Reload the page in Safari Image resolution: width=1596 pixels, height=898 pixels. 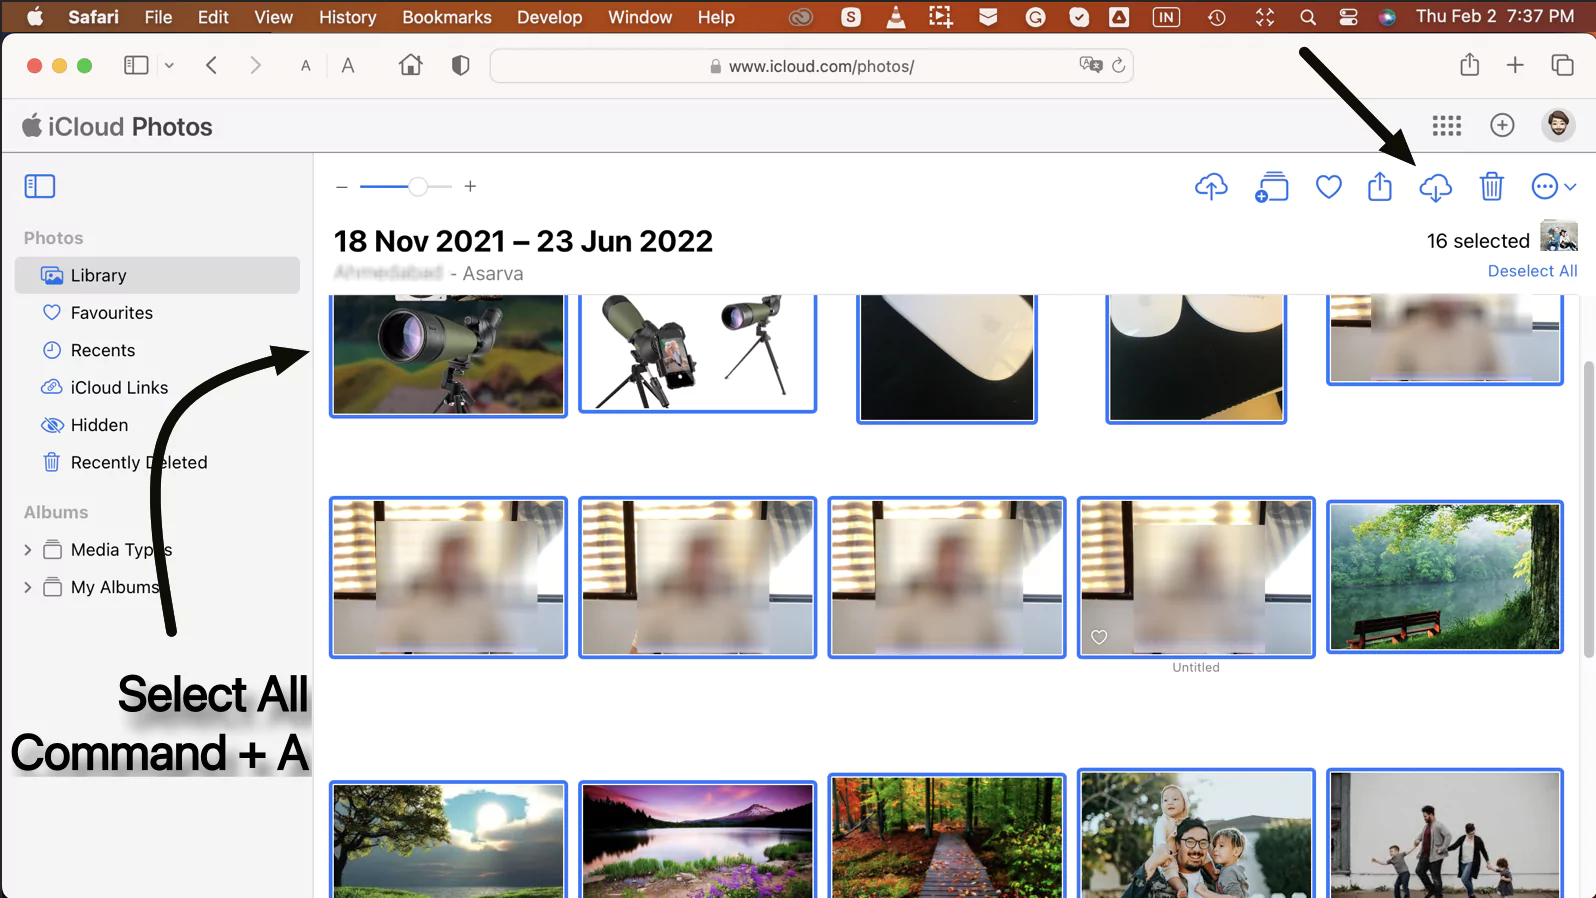(1118, 65)
